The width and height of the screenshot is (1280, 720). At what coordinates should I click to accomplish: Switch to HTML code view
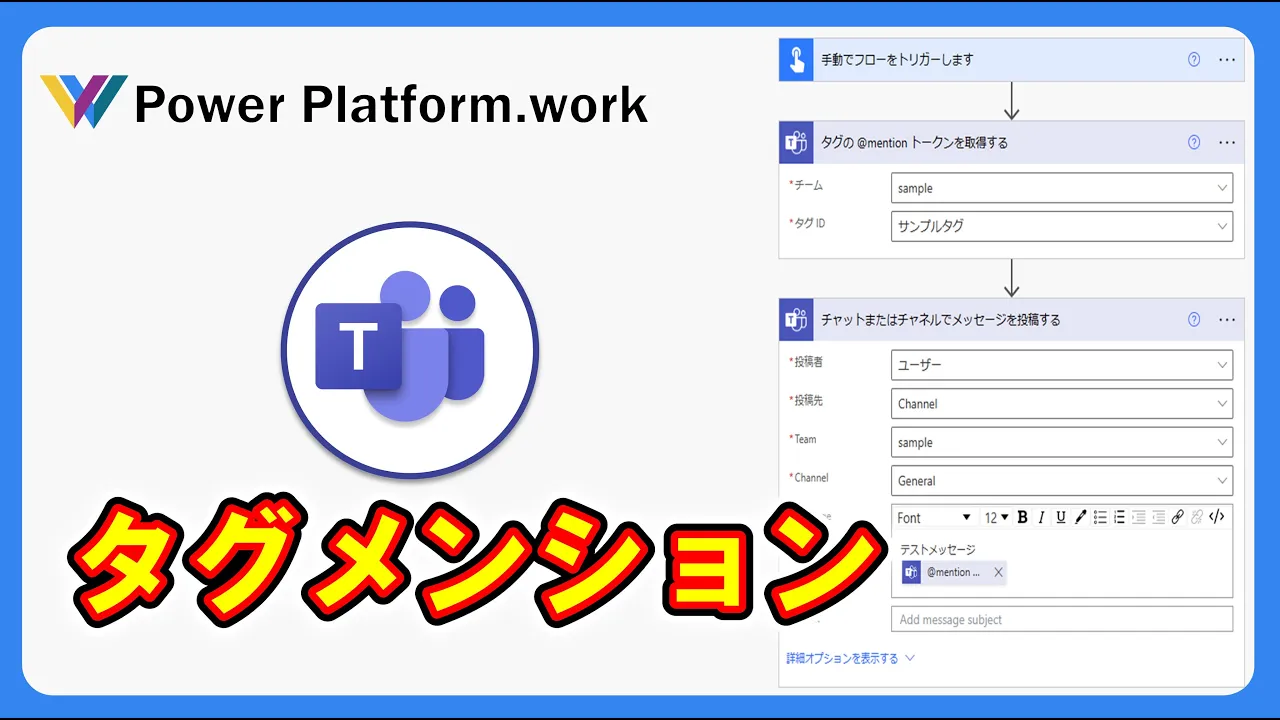point(1217,517)
